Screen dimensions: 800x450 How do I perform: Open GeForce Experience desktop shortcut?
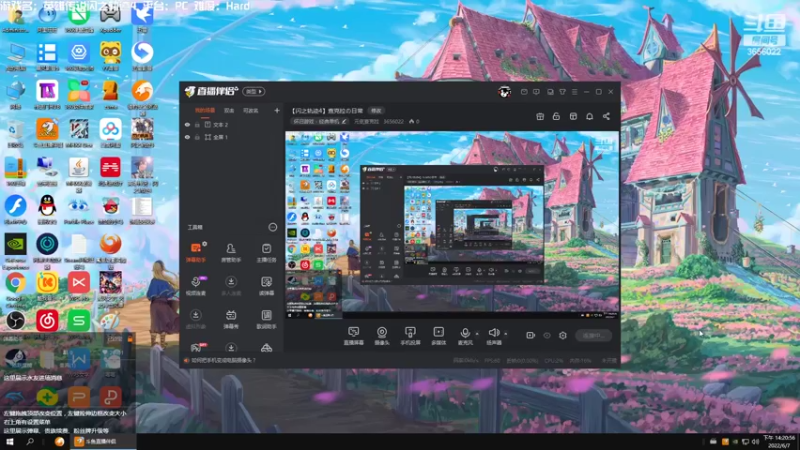[x=15, y=251]
